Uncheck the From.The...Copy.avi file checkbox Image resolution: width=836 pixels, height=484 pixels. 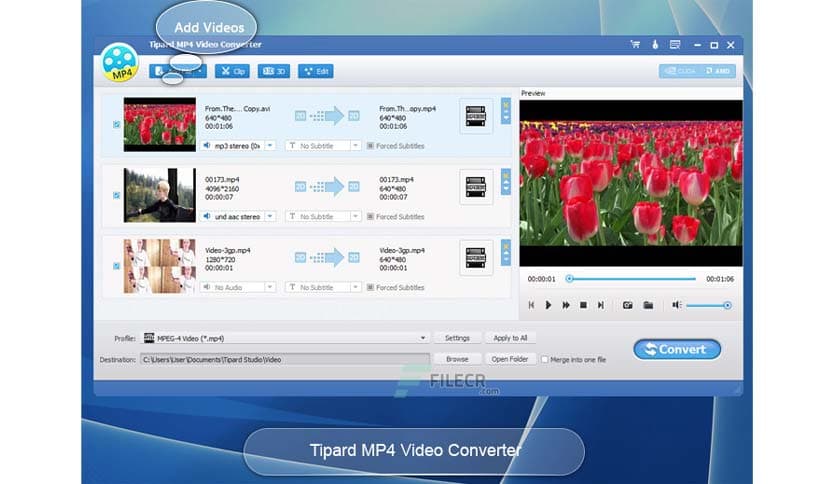116,124
